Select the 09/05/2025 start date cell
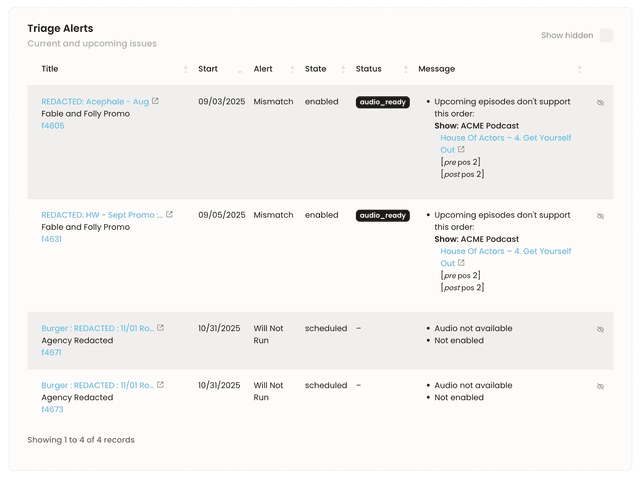 [222, 215]
